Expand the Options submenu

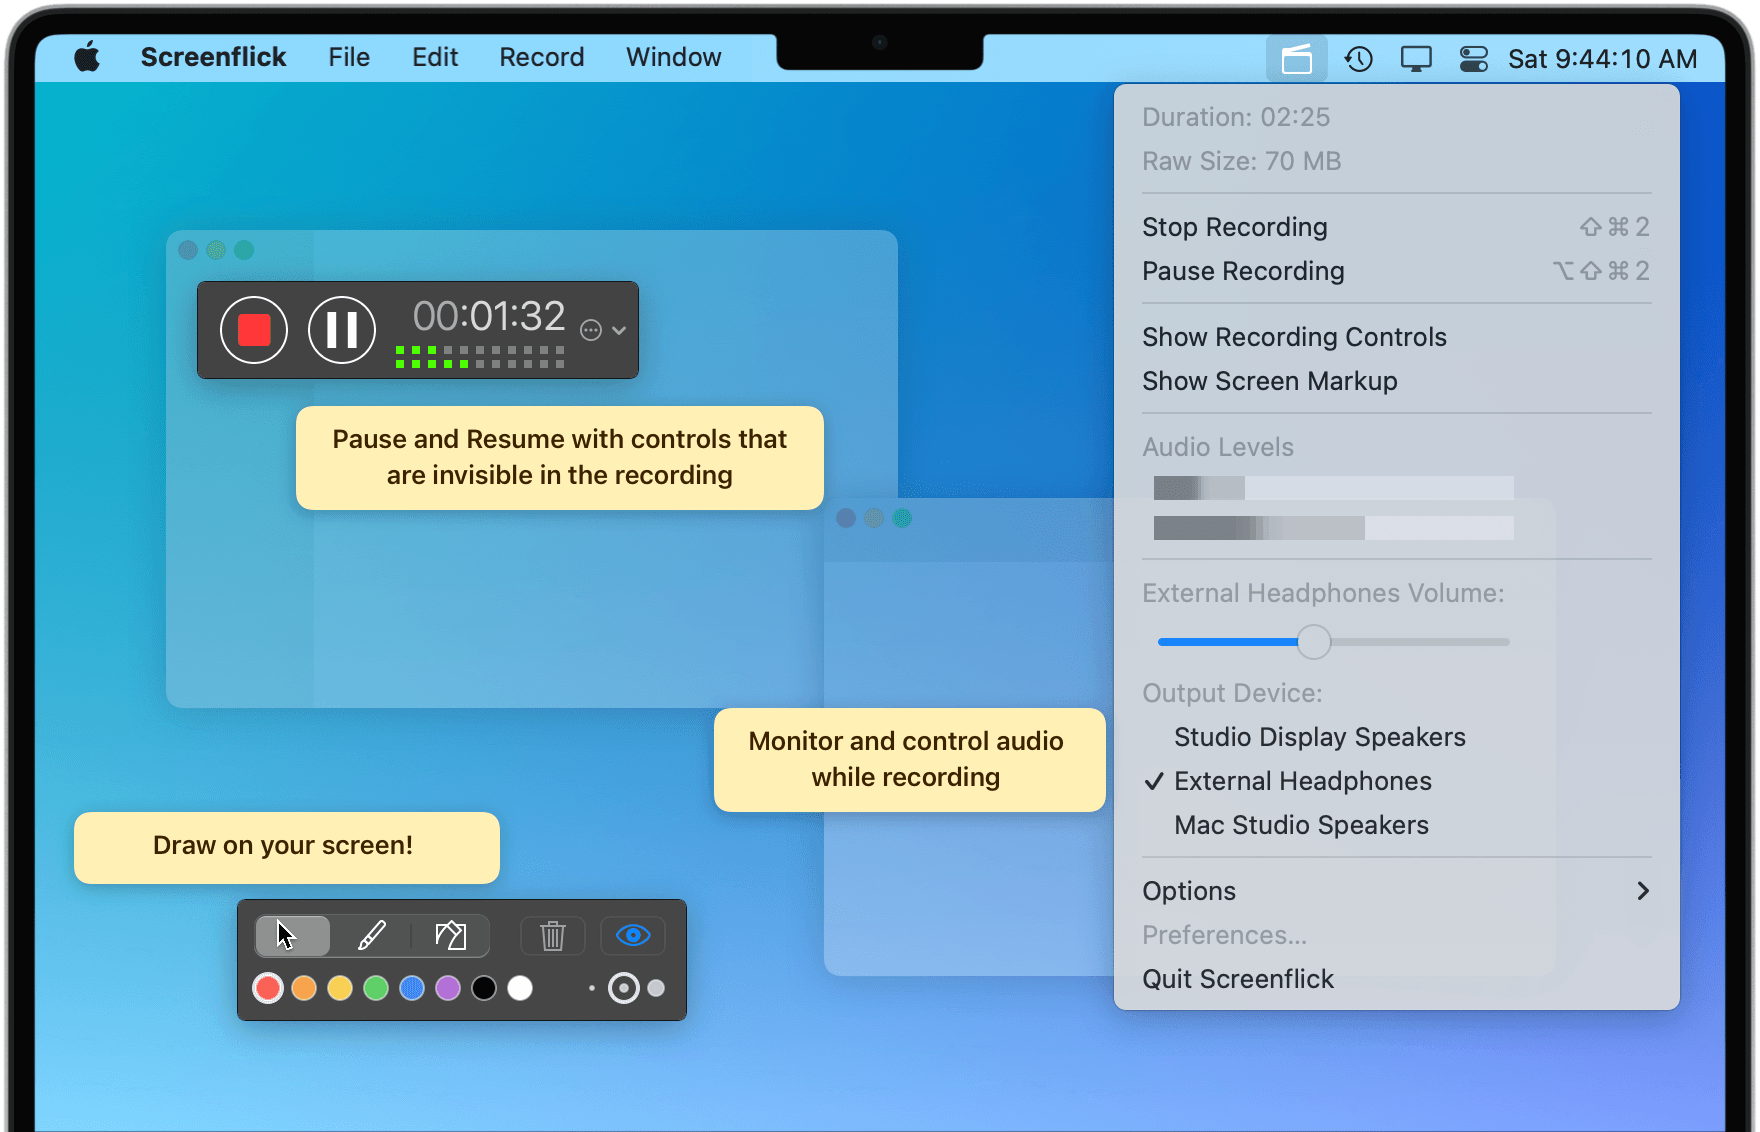point(1396,891)
